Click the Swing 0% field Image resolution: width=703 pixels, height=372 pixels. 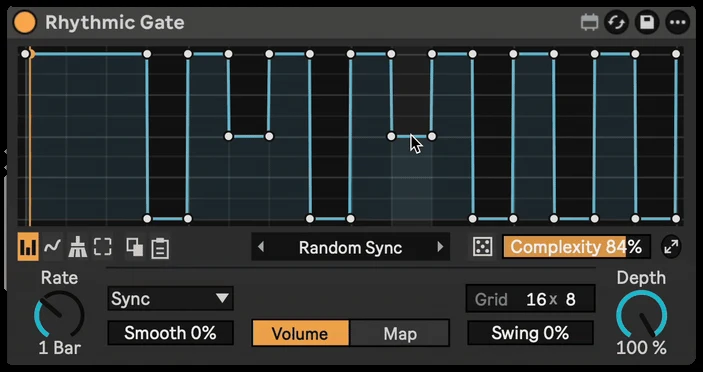[x=530, y=333]
